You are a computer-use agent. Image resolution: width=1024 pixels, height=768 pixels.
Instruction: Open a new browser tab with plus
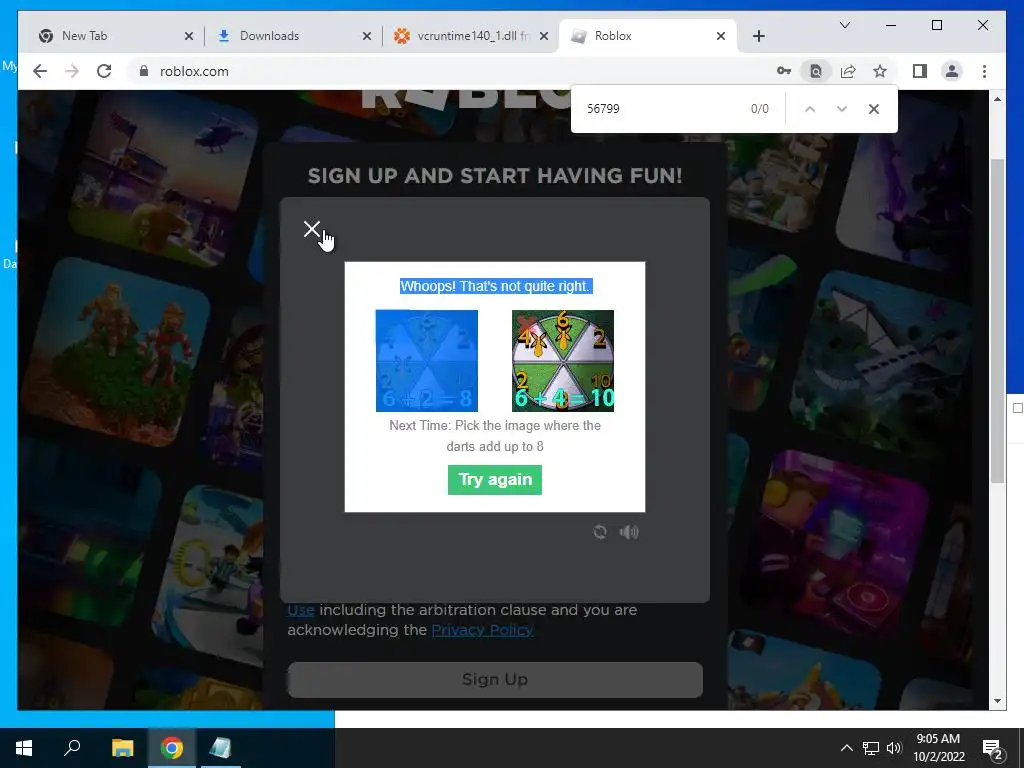[758, 36]
